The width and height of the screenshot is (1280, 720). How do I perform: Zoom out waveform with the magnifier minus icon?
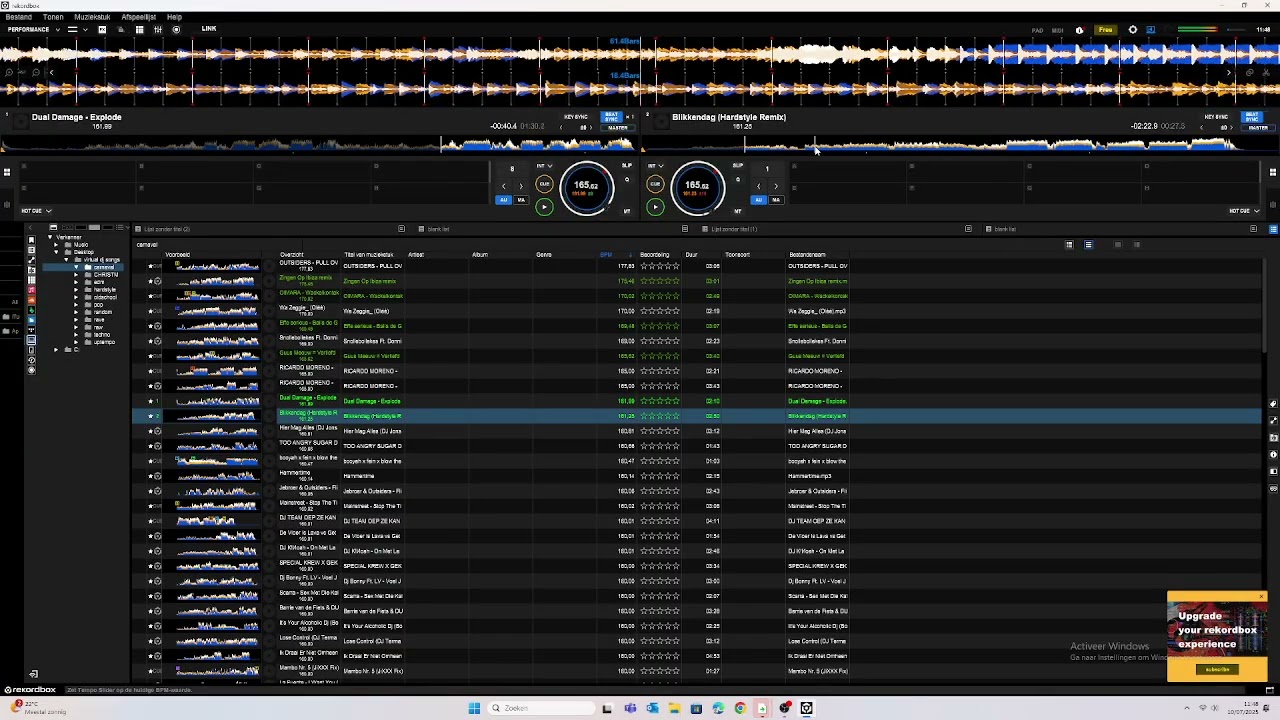pyautogui.click(x=36, y=72)
